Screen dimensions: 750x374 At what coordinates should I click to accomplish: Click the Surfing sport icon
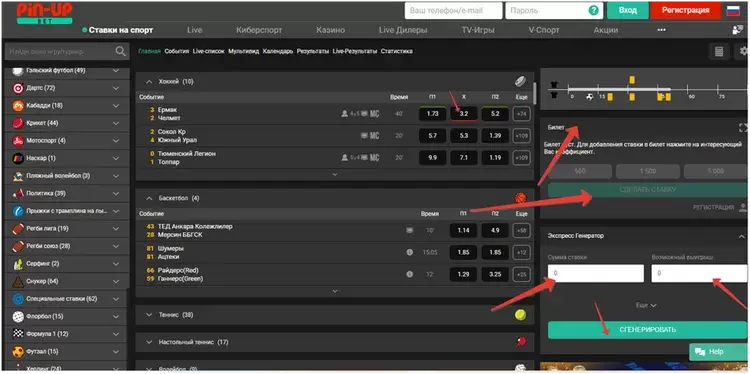click(x=18, y=264)
